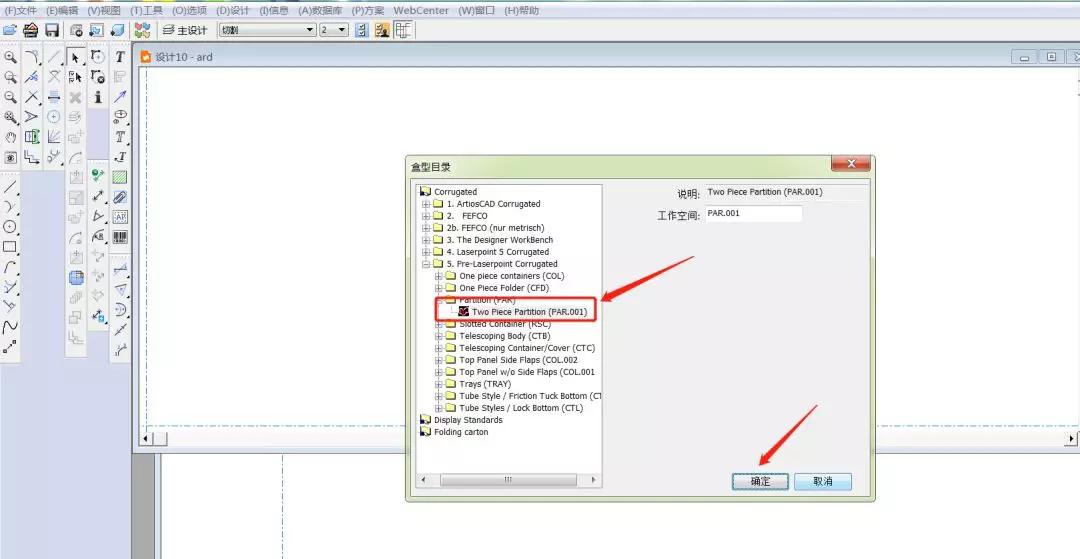Open the standards catalog house icon
1080x559 pixels.
[30, 30]
